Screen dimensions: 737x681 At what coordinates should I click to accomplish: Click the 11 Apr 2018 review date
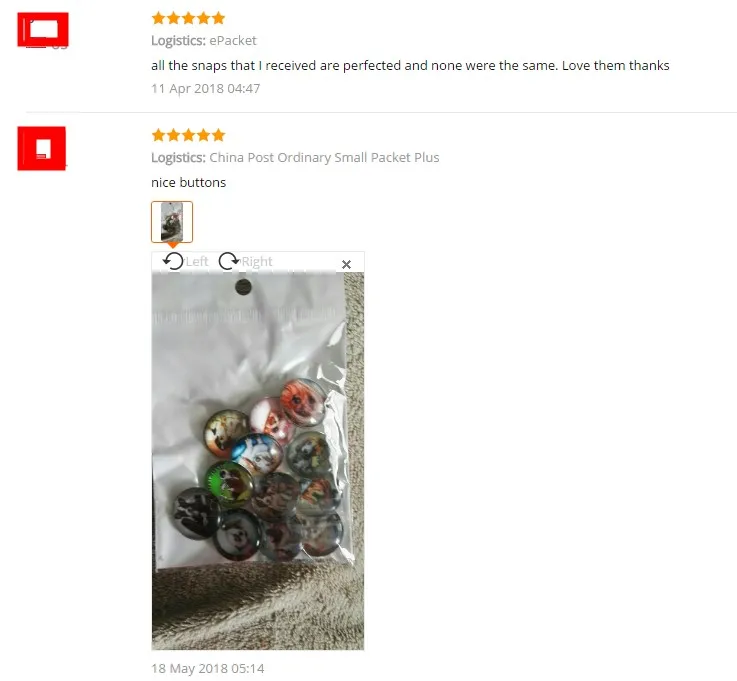click(x=205, y=88)
